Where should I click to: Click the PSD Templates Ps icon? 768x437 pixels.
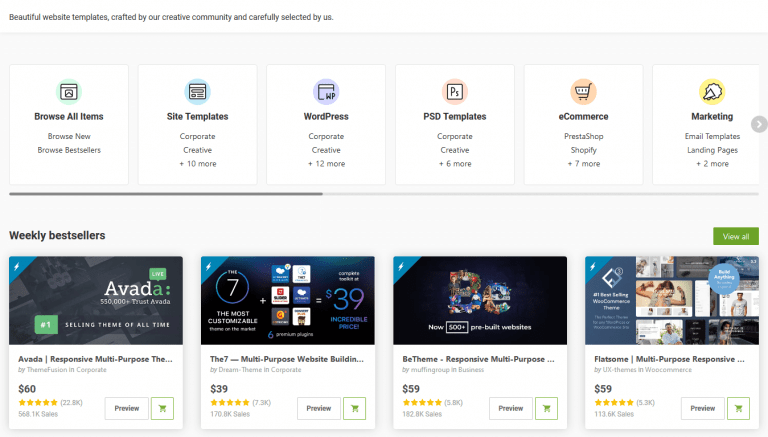click(x=455, y=92)
